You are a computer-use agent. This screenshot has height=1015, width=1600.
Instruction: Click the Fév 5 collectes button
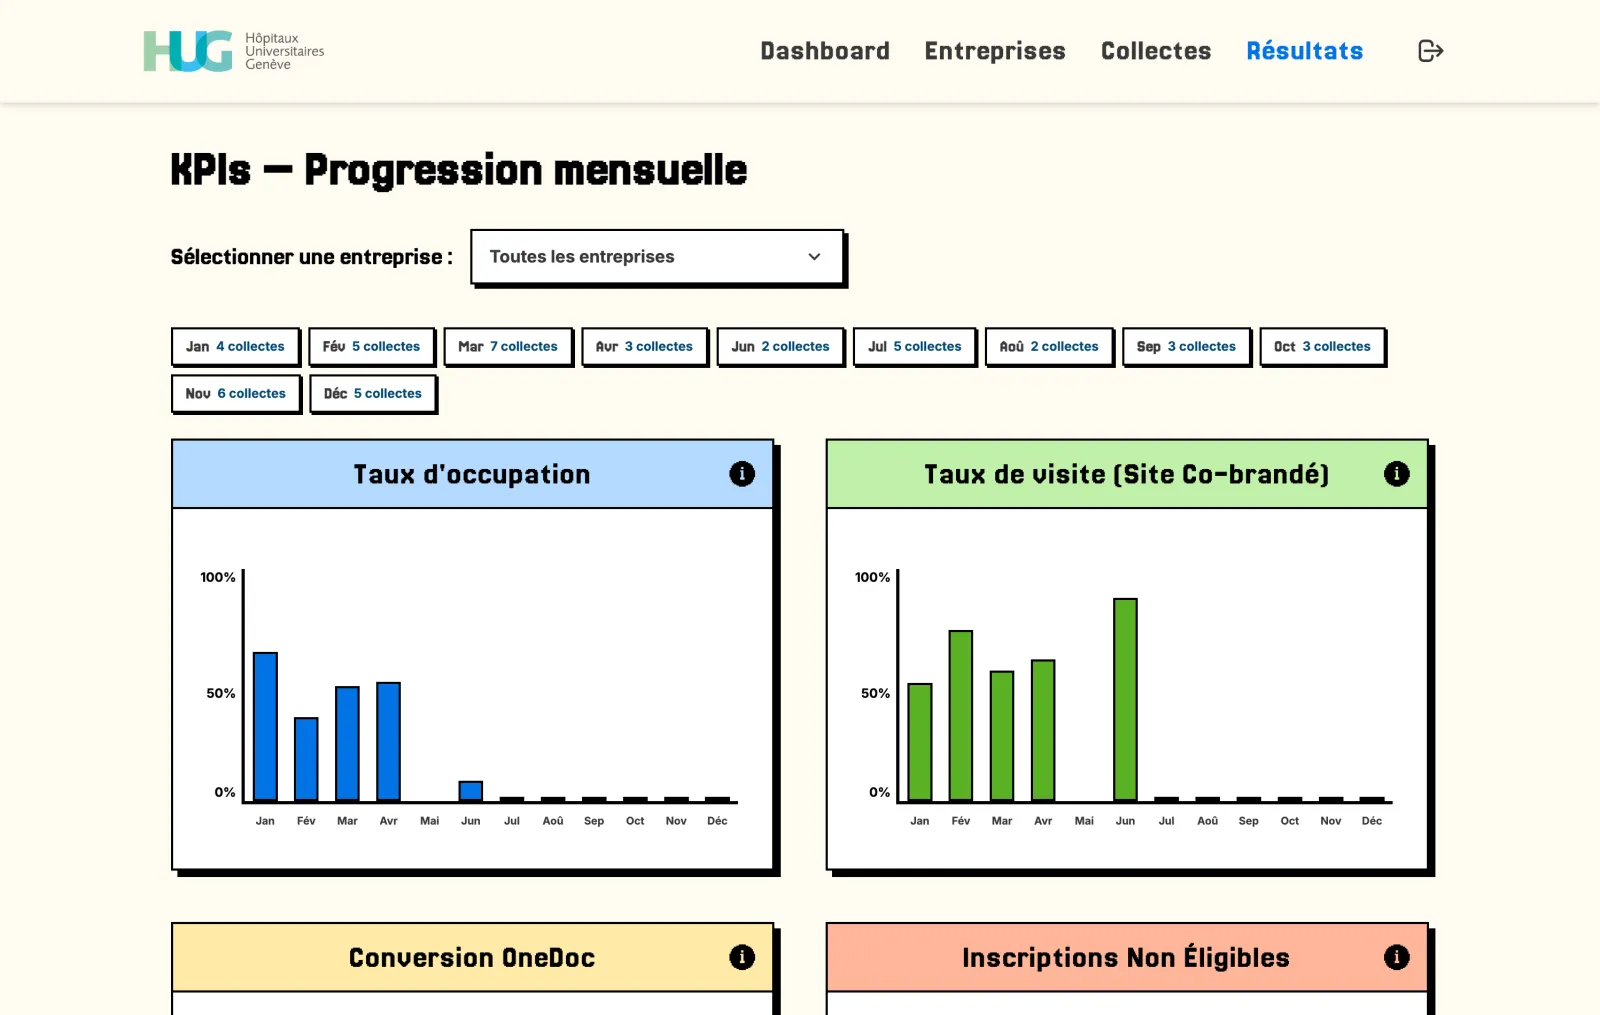(x=371, y=347)
